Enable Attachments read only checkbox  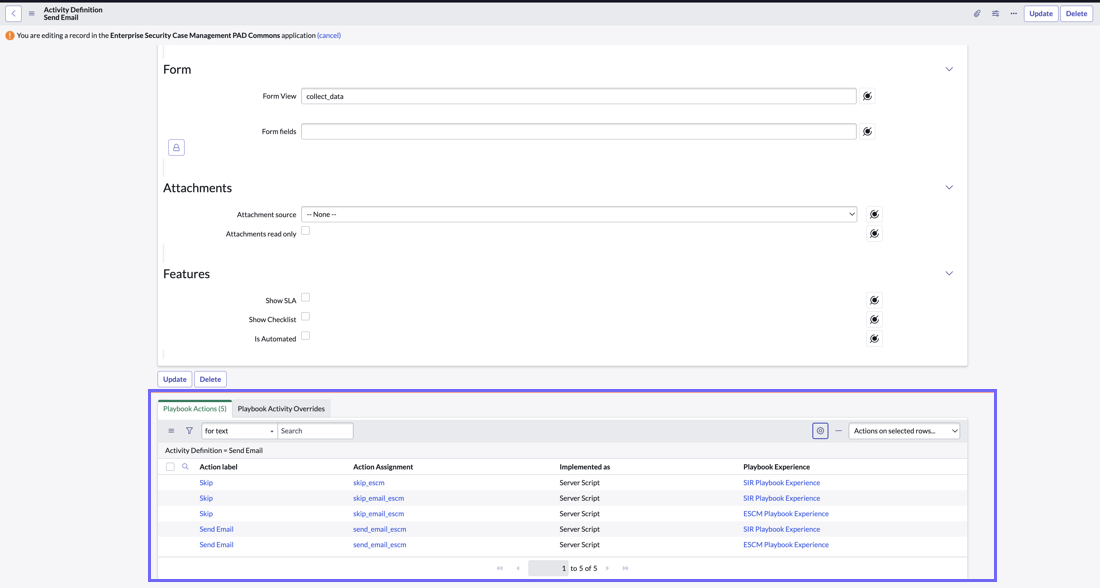[x=306, y=231]
